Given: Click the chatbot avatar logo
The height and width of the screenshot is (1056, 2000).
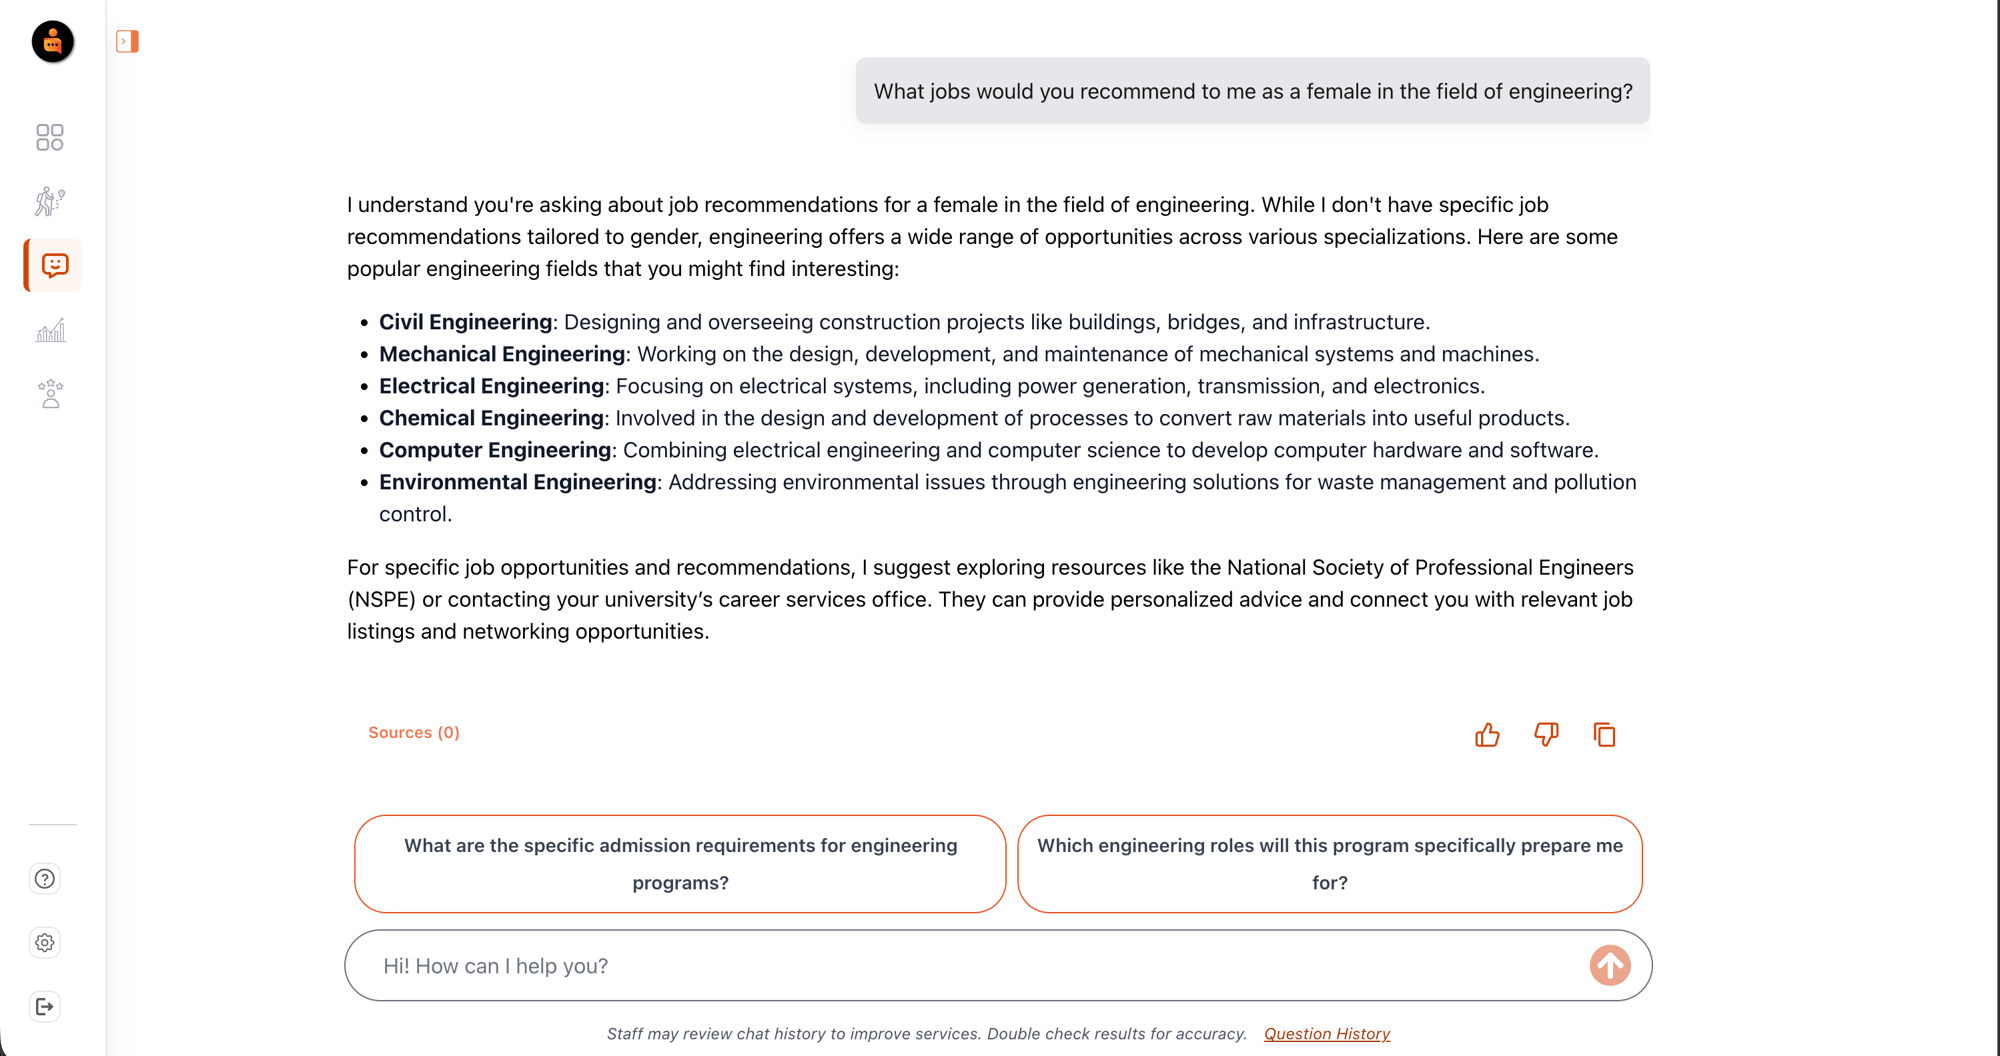Looking at the screenshot, I should [51, 42].
